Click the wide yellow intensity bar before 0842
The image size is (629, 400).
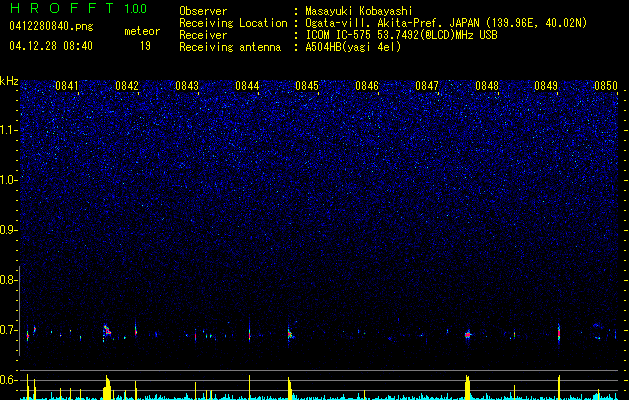107,388
